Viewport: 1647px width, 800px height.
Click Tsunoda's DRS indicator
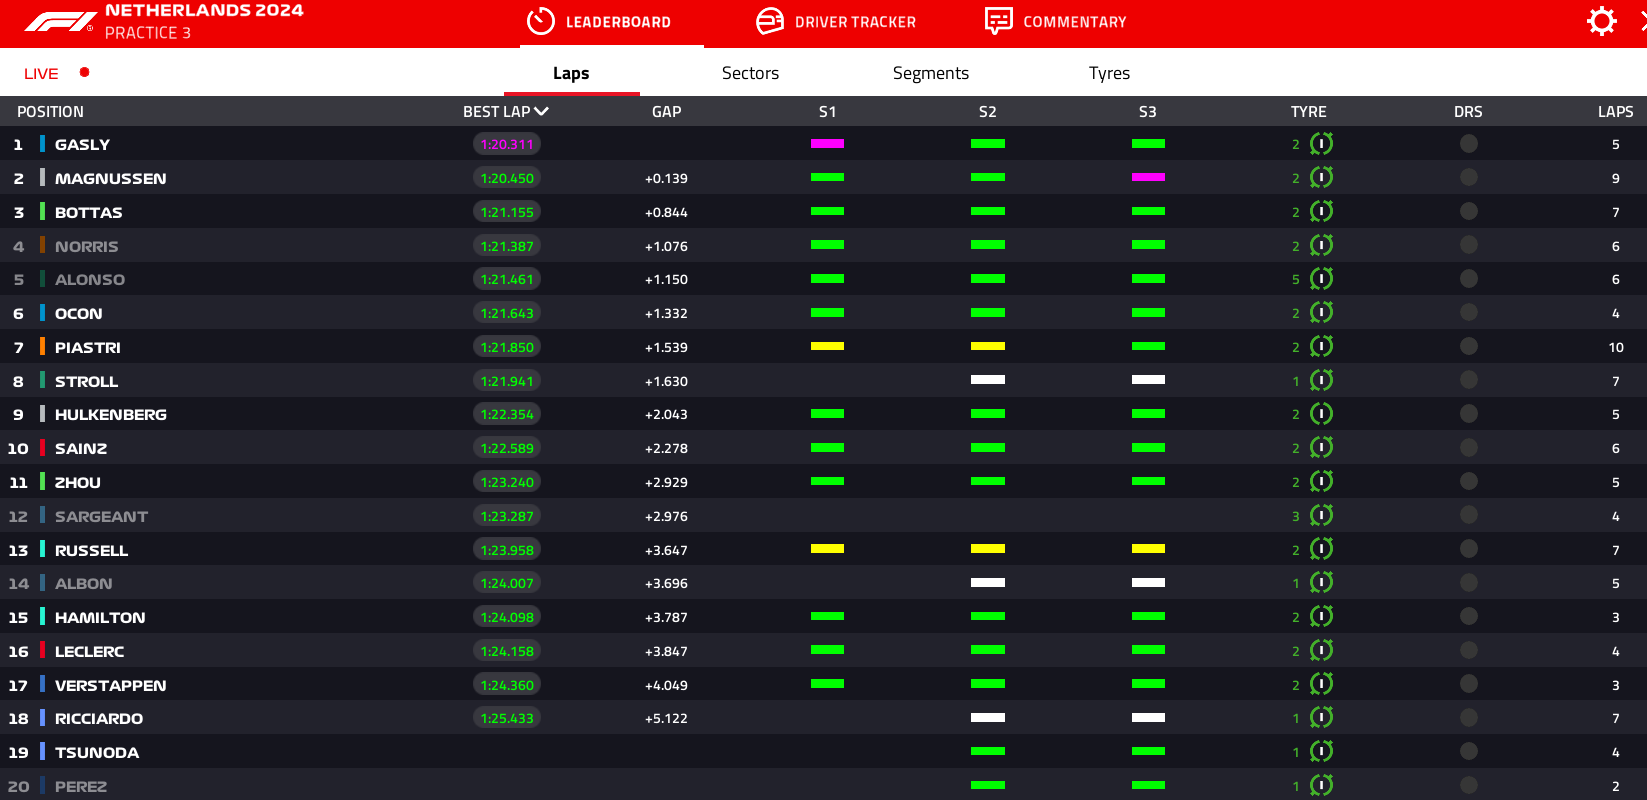click(1468, 752)
